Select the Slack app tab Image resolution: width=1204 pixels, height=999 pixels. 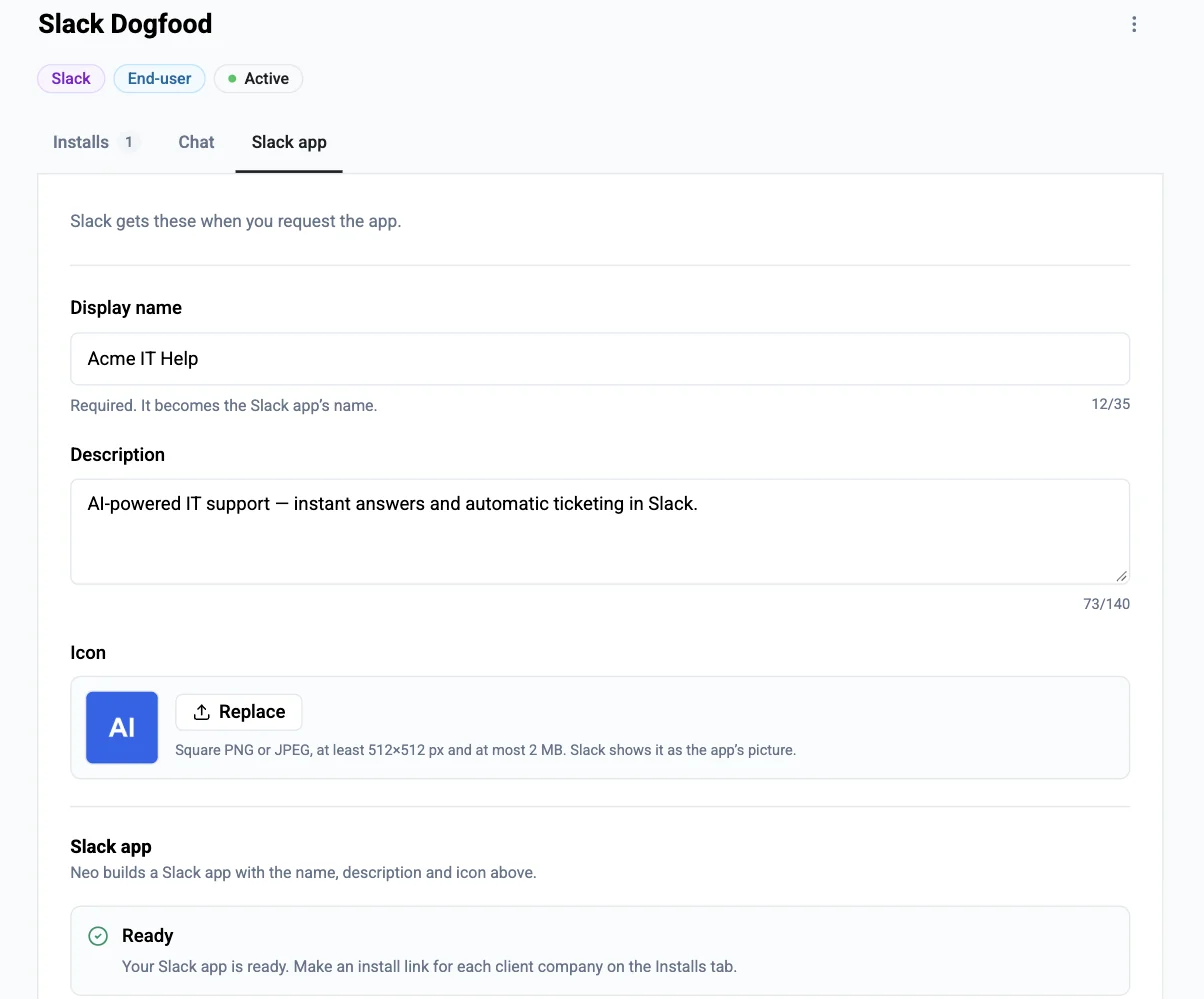(289, 142)
